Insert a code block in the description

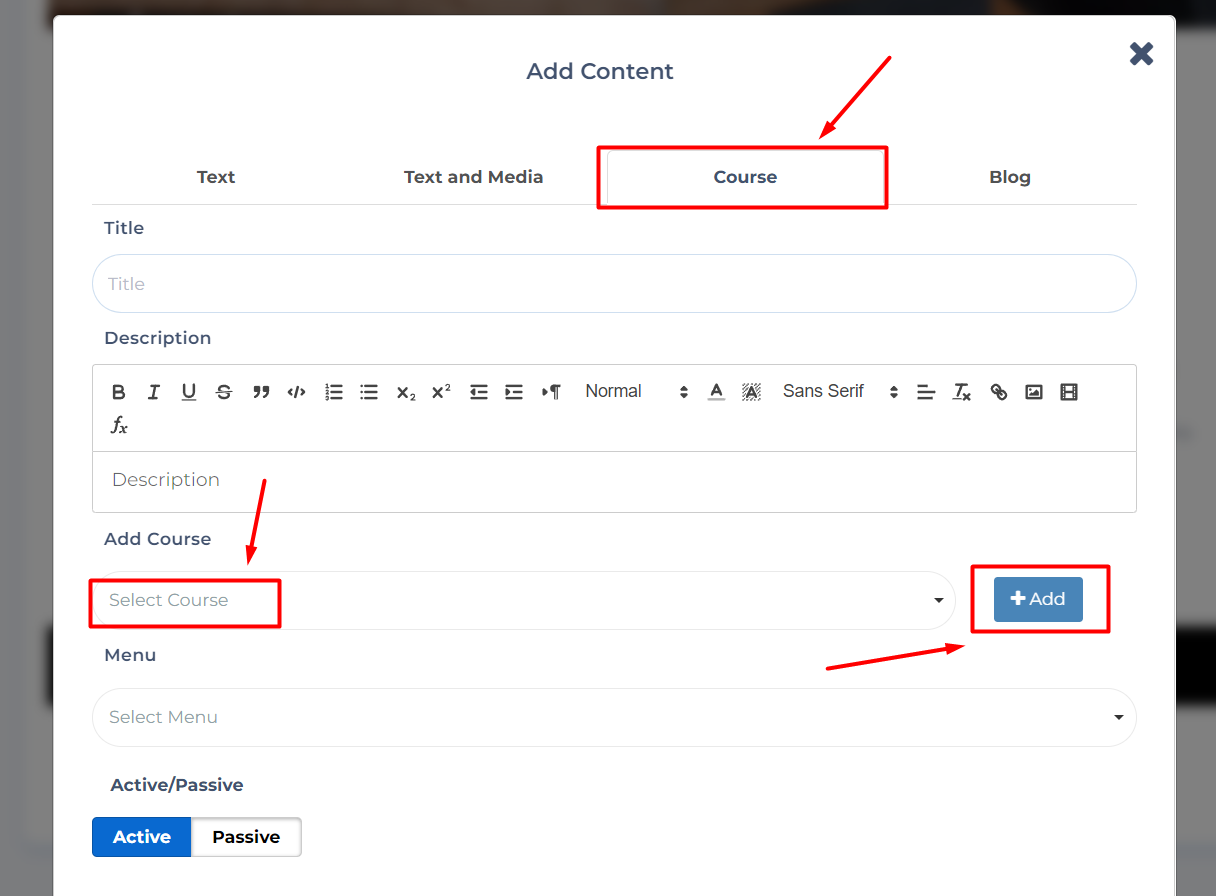click(x=296, y=392)
